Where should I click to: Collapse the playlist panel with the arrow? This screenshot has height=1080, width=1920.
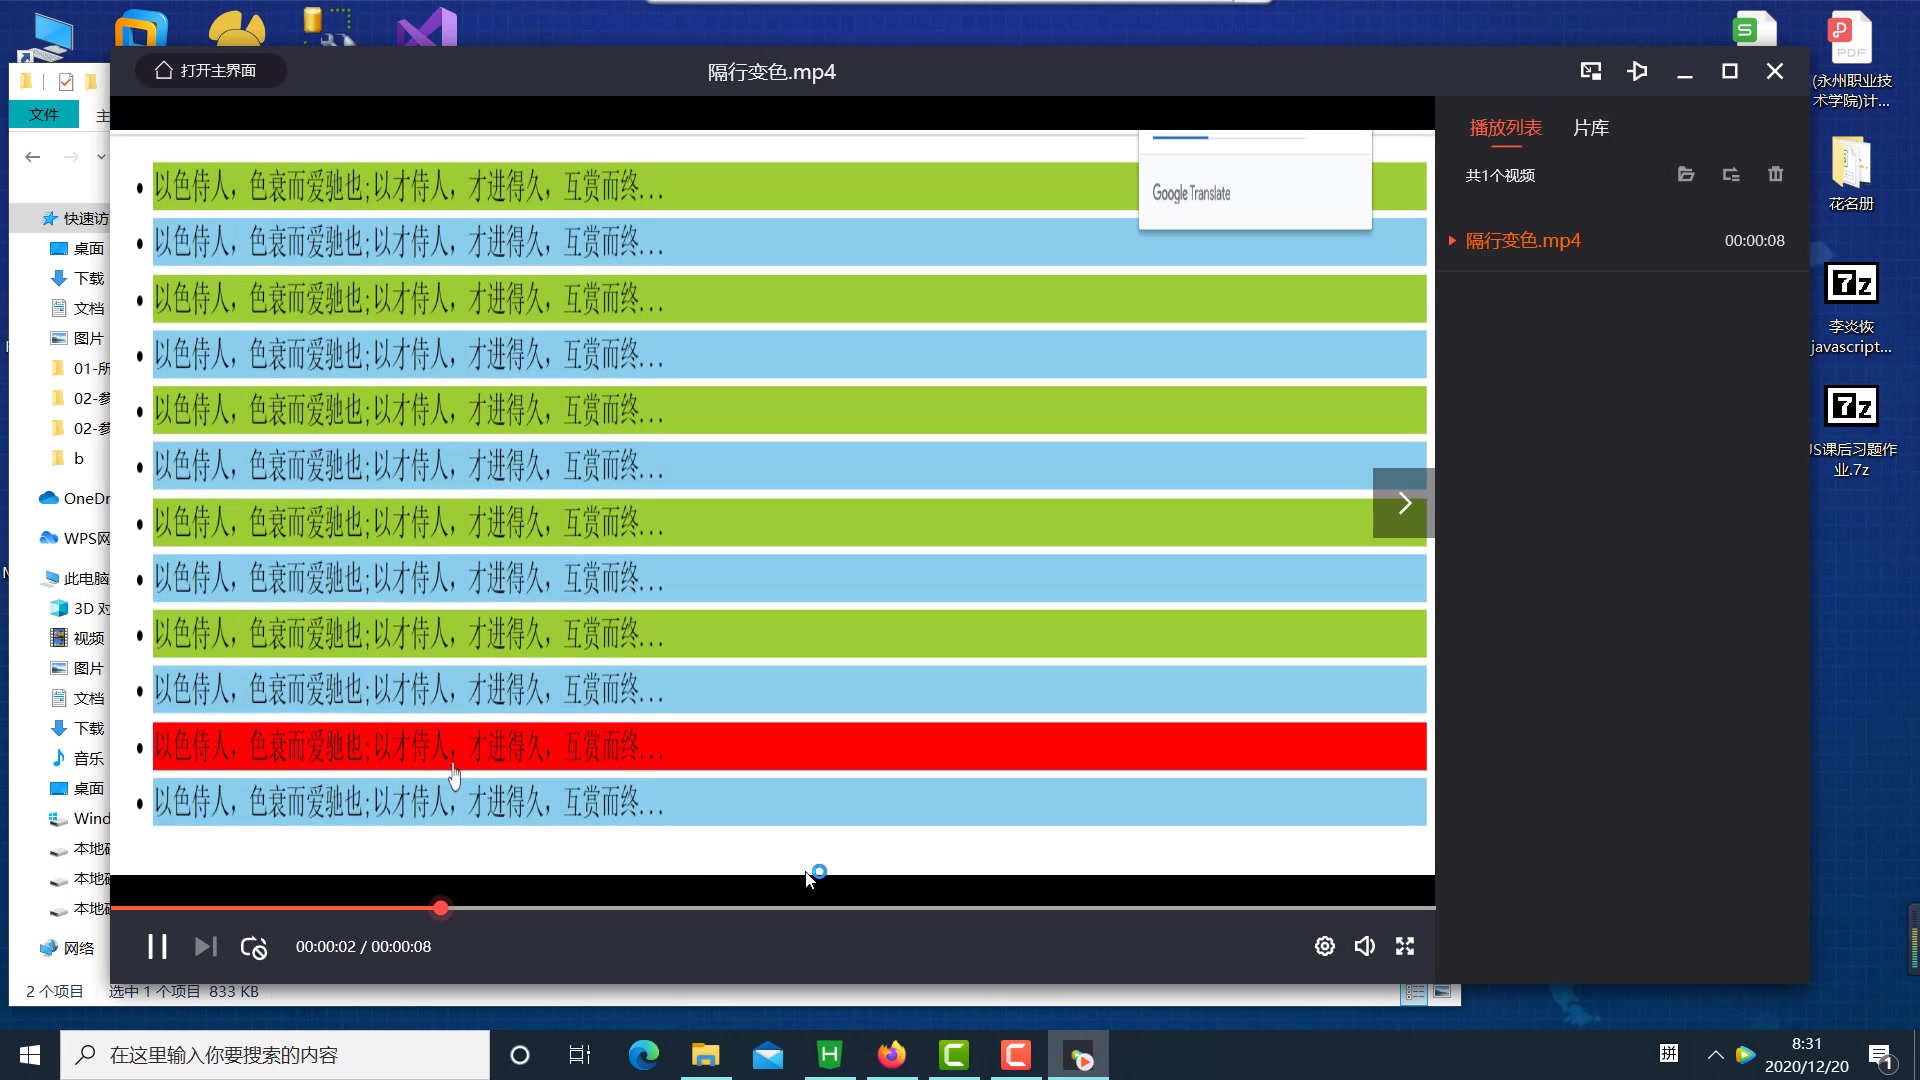coord(1404,503)
